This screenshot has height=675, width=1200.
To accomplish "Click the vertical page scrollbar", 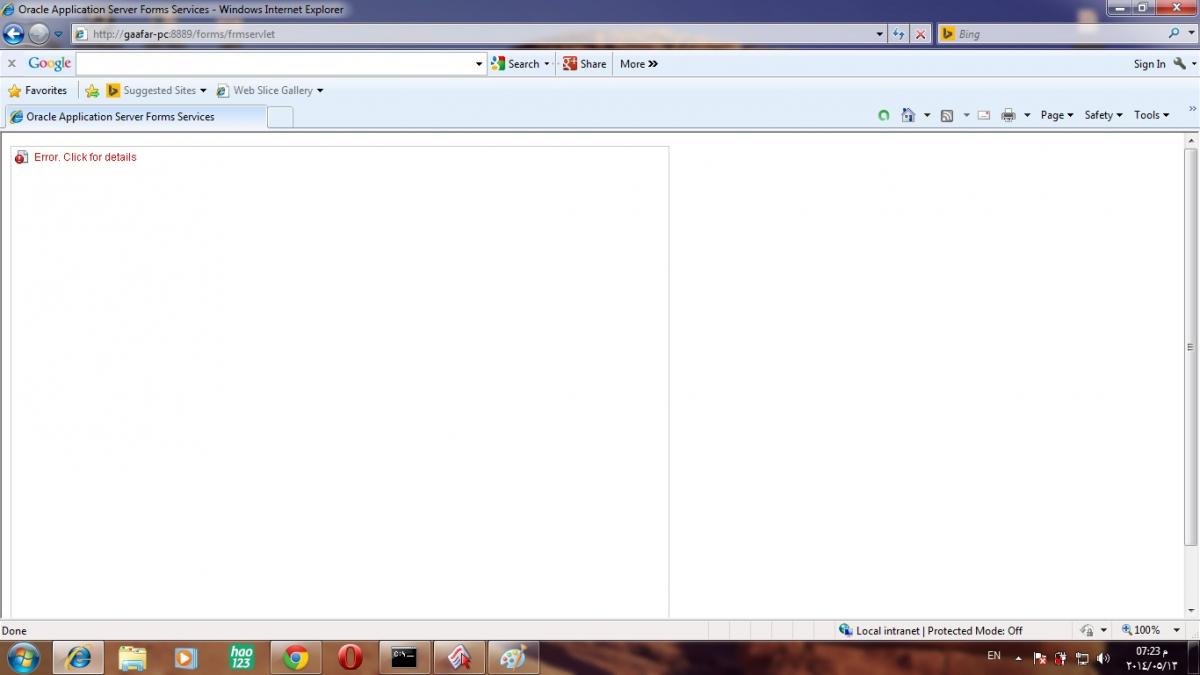I will coord(1190,346).
